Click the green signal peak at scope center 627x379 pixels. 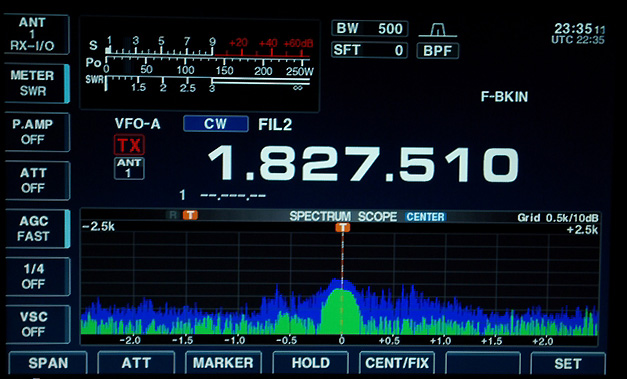pyautogui.click(x=342, y=311)
